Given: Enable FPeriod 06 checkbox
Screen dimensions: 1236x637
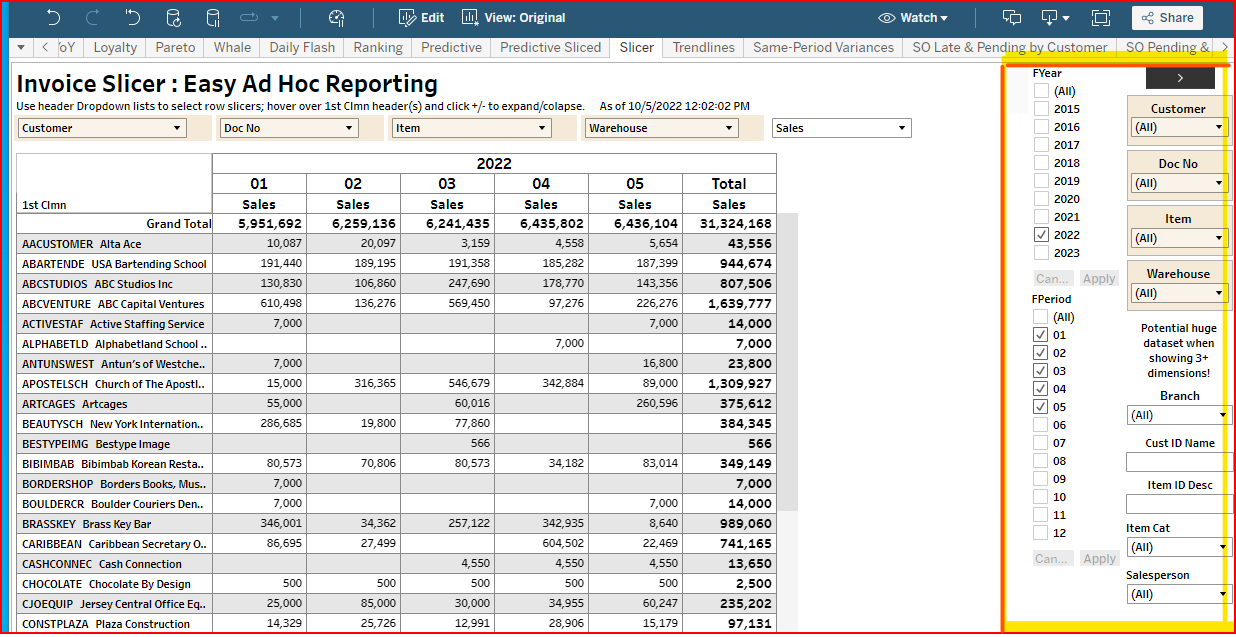Looking at the screenshot, I should [x=1042, y=425].
